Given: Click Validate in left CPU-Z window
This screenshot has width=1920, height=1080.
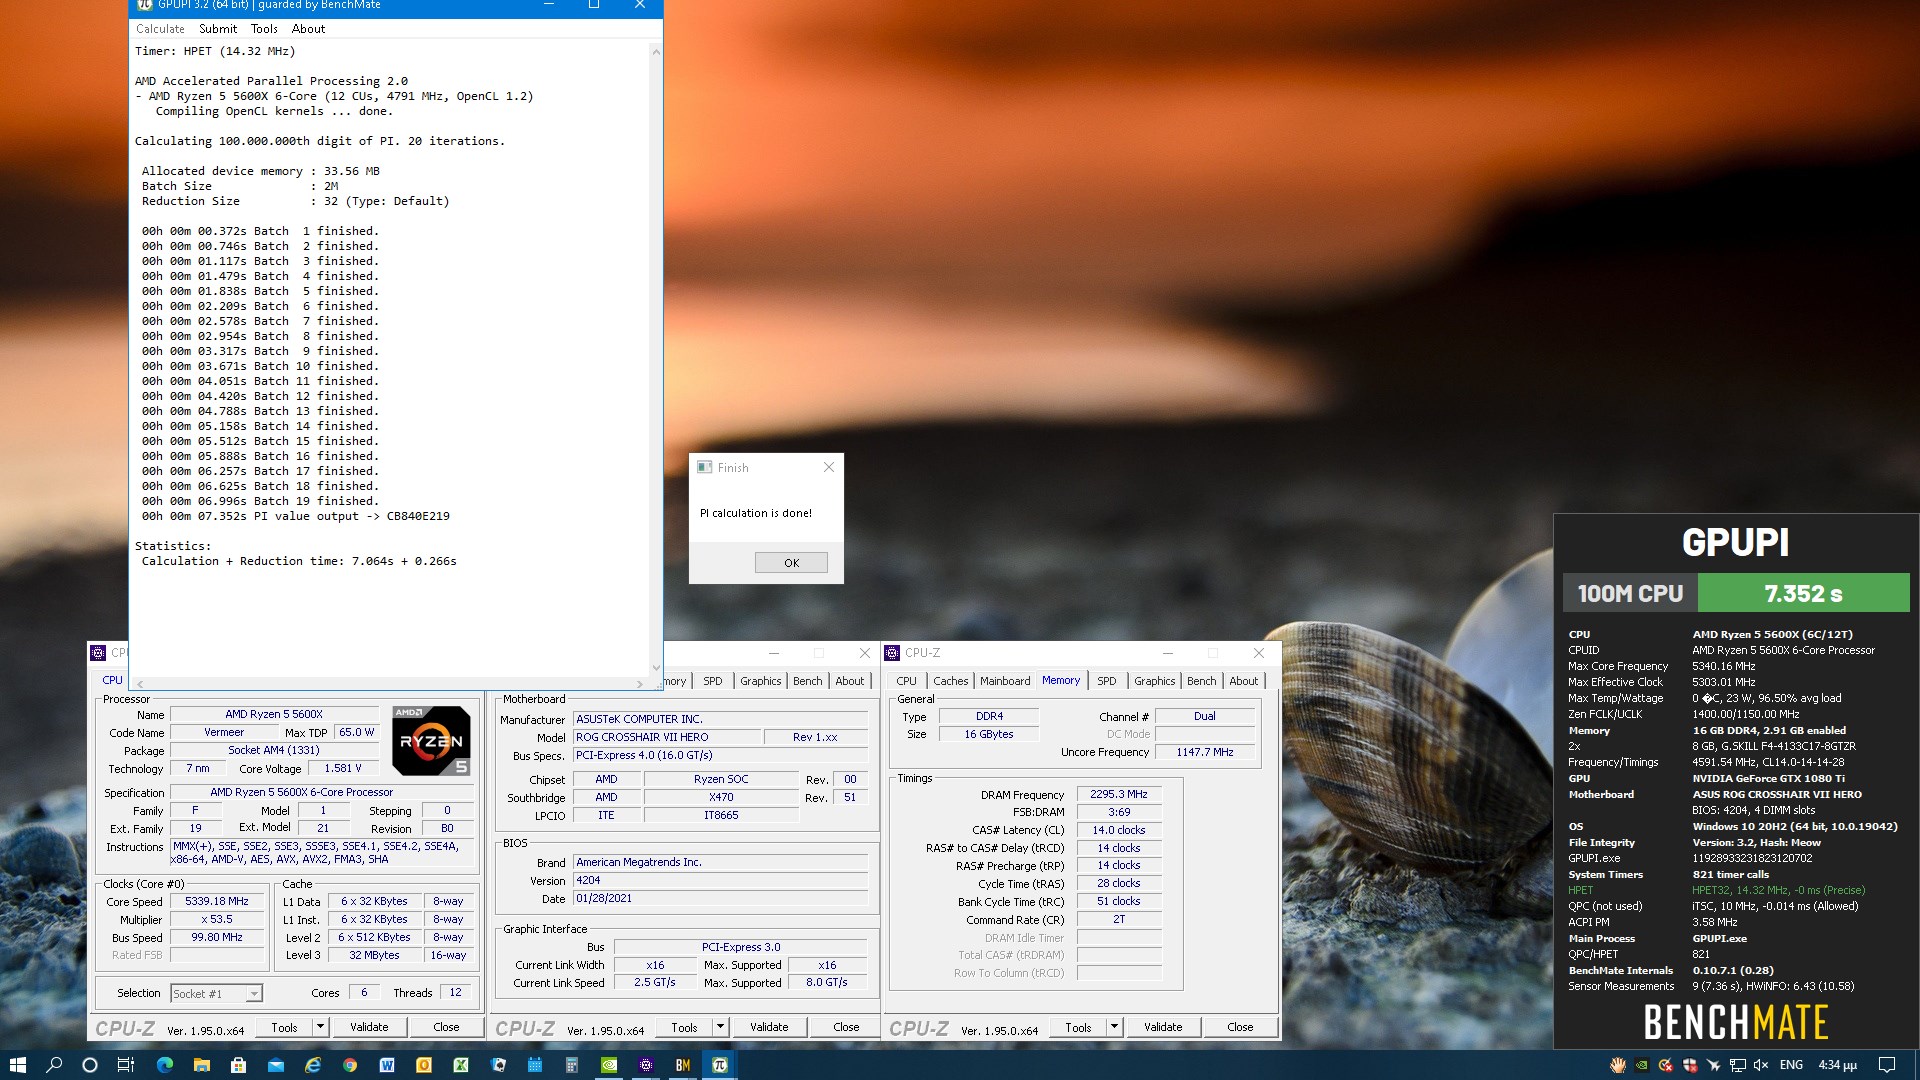Looking at the screenshot, I should point(369,1027).
